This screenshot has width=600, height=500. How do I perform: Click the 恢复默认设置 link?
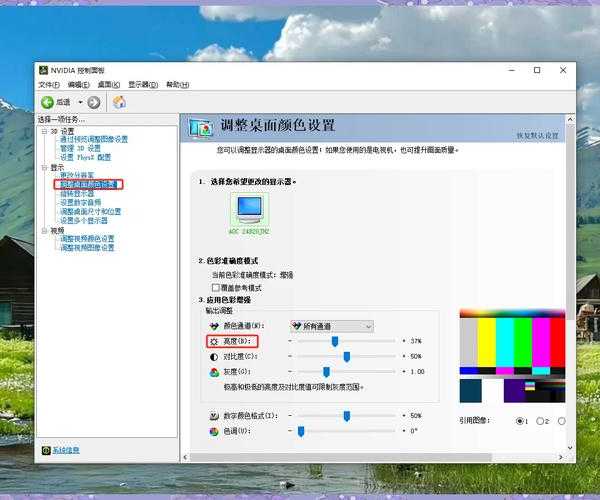click(537, 135)
